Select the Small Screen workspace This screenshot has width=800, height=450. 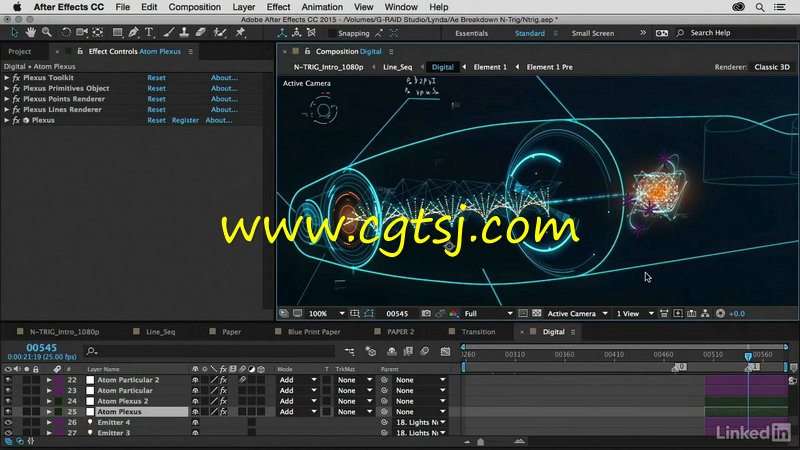point(593,33)
